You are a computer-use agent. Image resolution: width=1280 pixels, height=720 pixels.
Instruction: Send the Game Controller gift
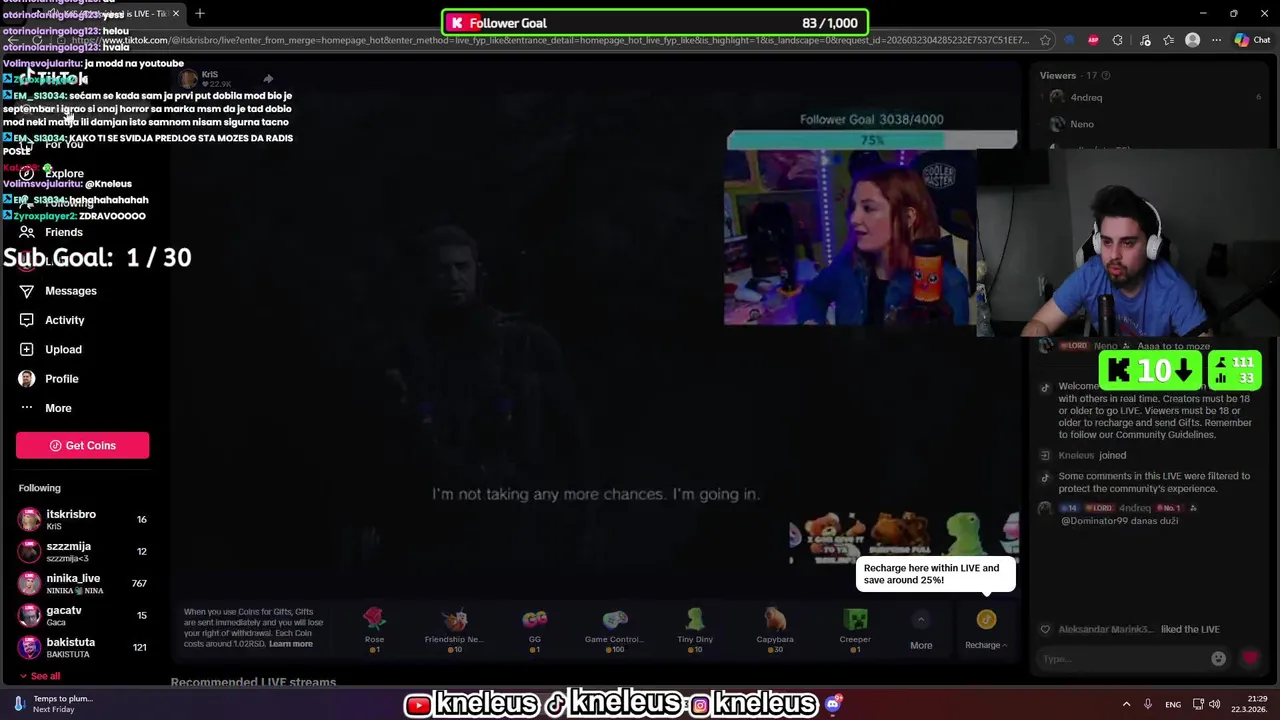click(615, 630)
